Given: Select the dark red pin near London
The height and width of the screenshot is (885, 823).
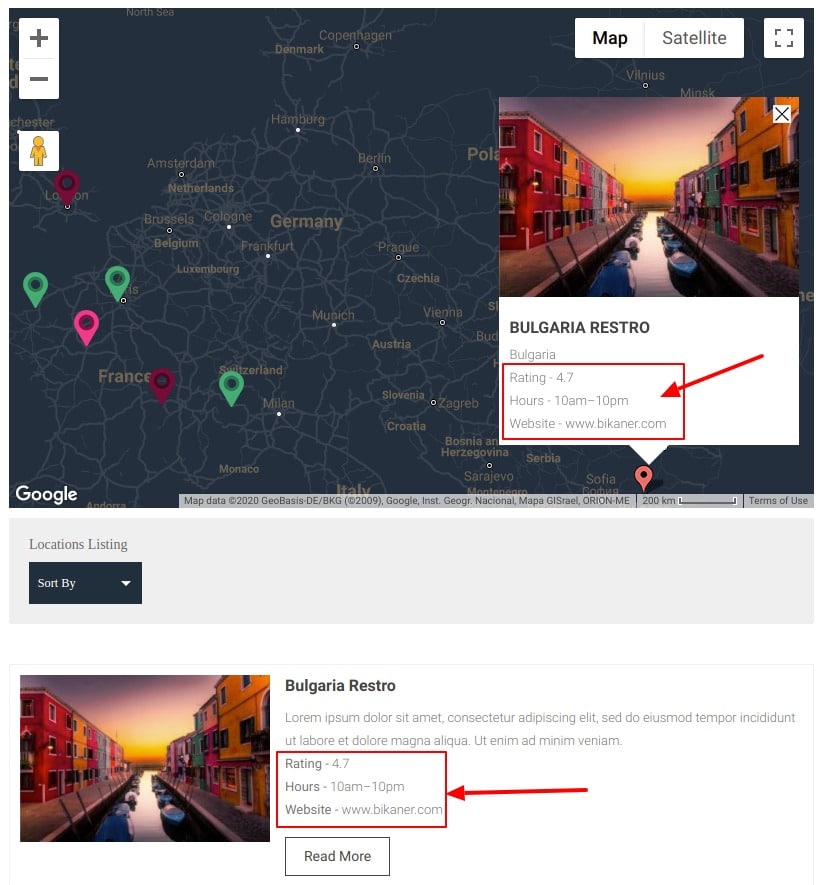Looking at the screenshot, I should (67, 185).
